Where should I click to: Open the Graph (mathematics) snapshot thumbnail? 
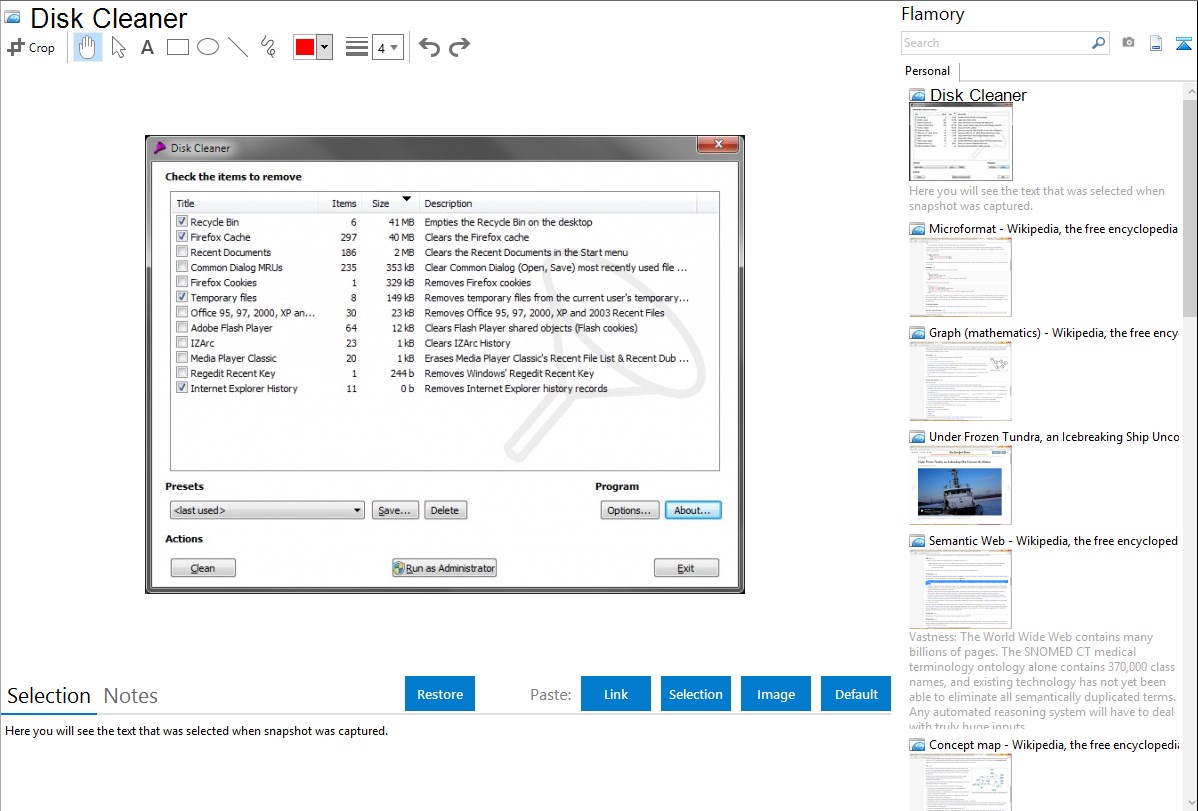pos(960,381)
